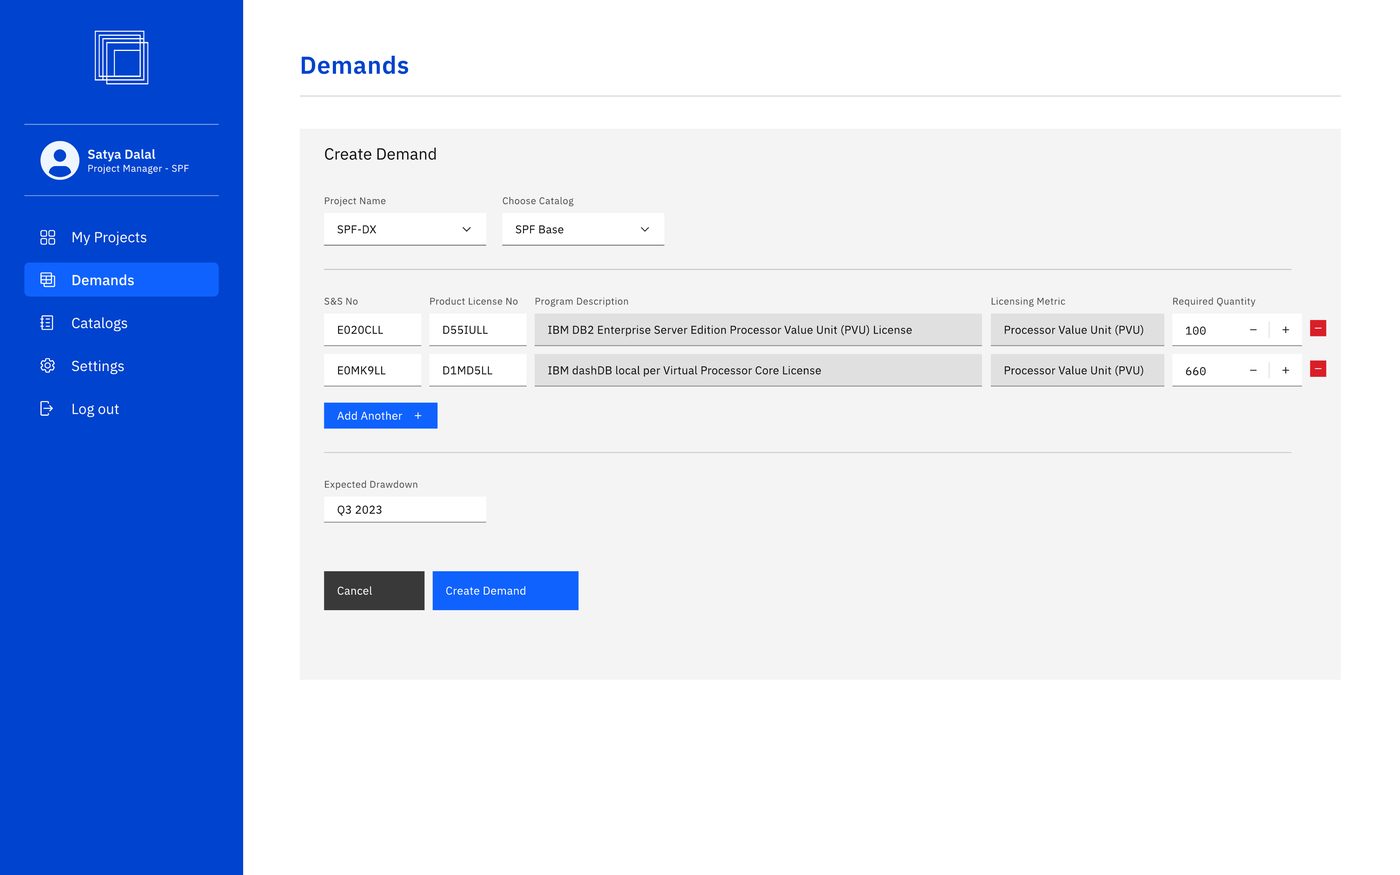Click the Catalogs notebook icon
This screenshot has width=1400, height=875.
click(47, 323)
